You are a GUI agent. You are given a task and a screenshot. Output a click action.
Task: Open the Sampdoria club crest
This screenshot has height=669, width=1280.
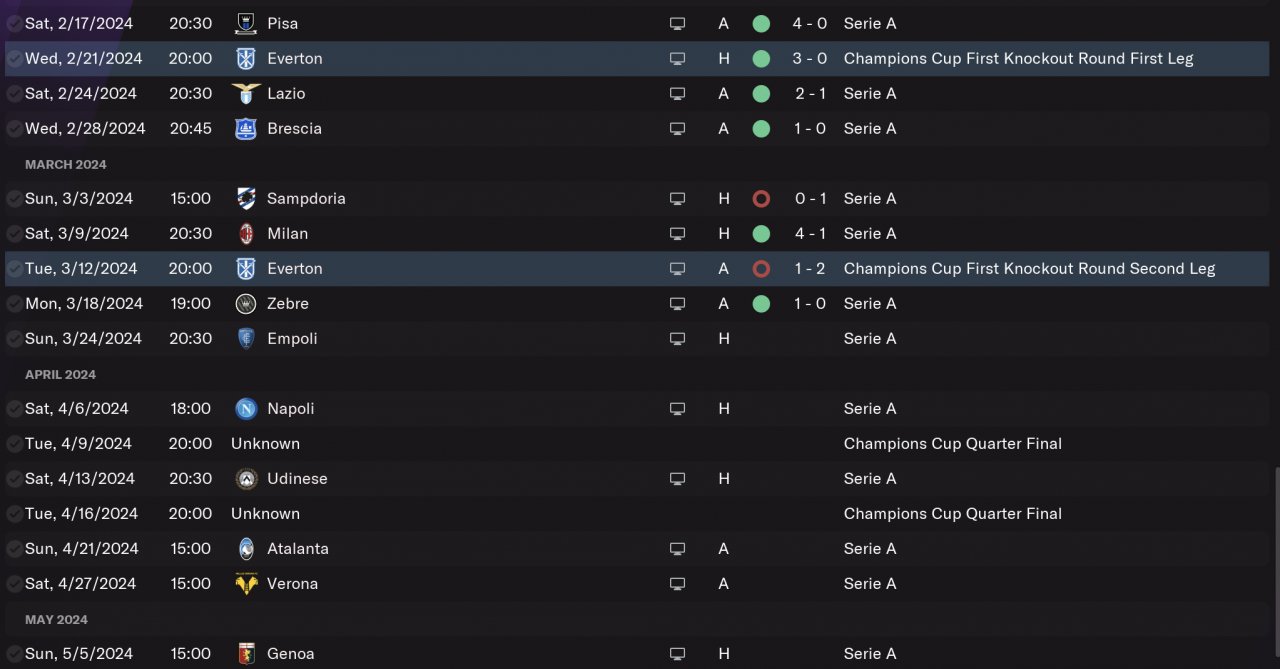click(x=245, y=198)
